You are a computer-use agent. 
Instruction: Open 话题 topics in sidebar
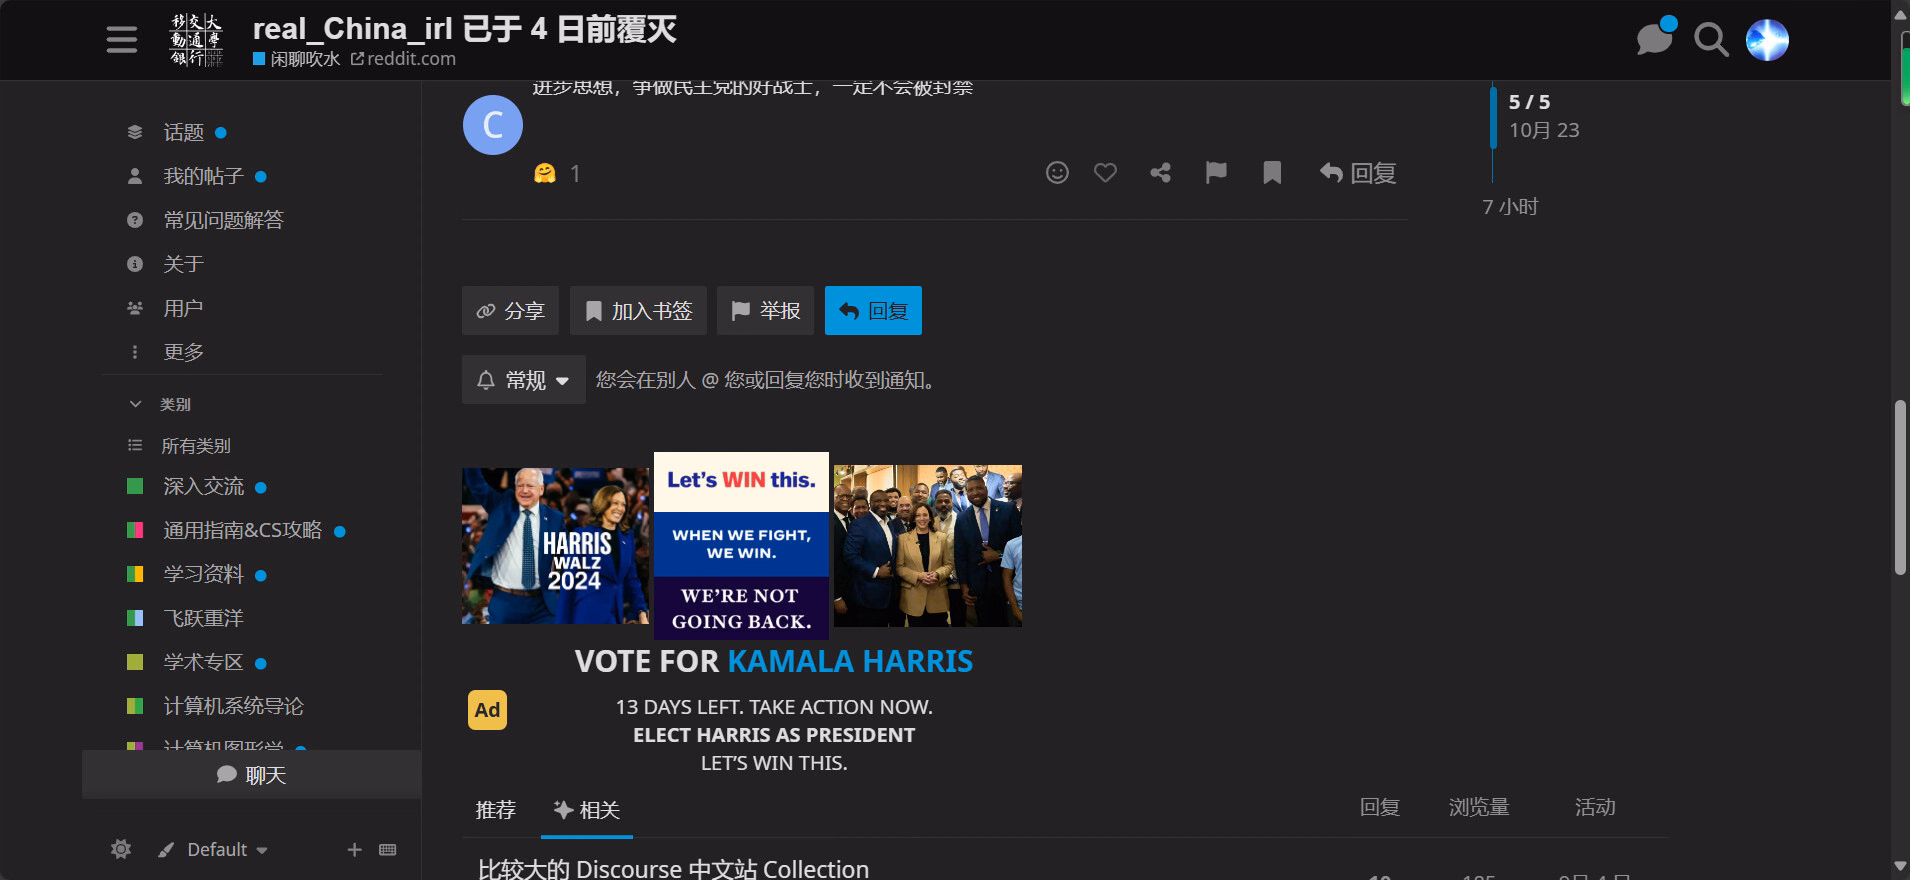[x=183, y=132]
